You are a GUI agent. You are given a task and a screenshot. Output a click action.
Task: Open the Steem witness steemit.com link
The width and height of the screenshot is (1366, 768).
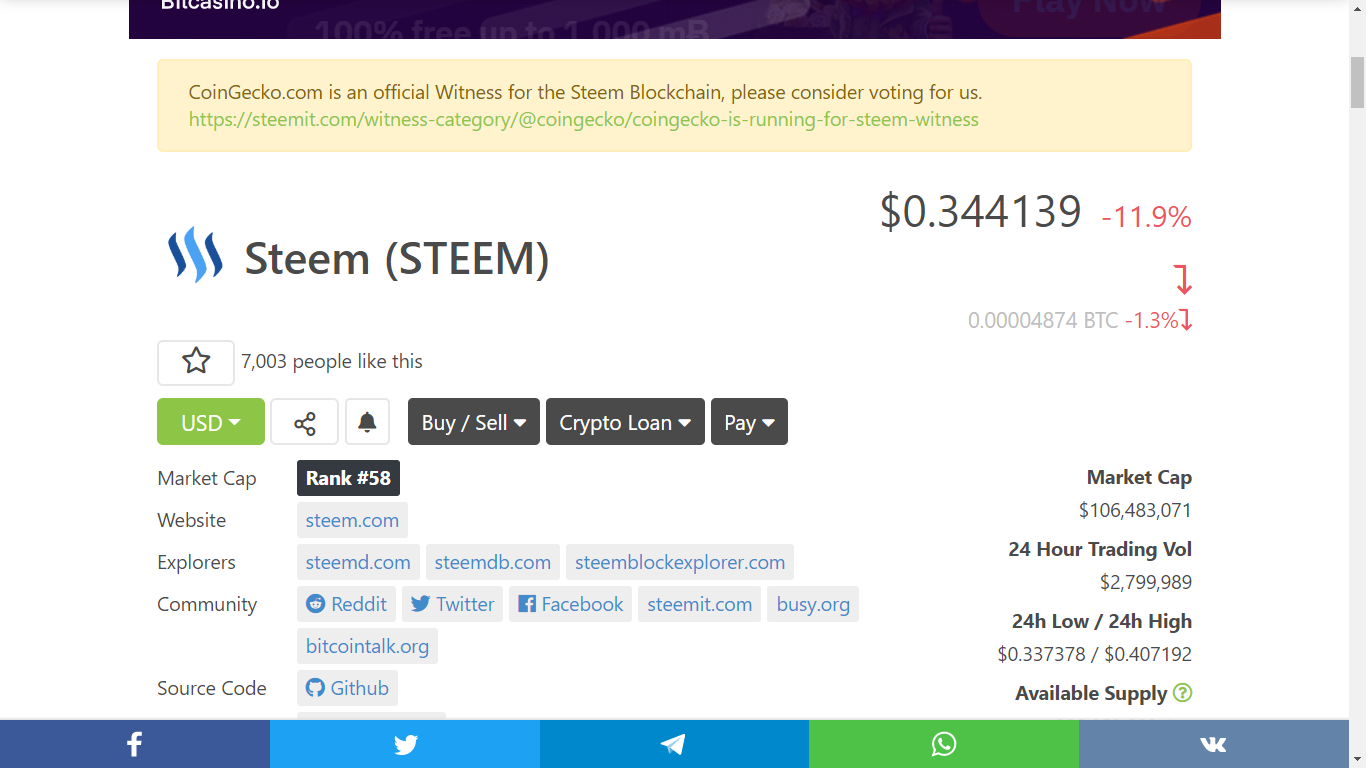[584, 119]
